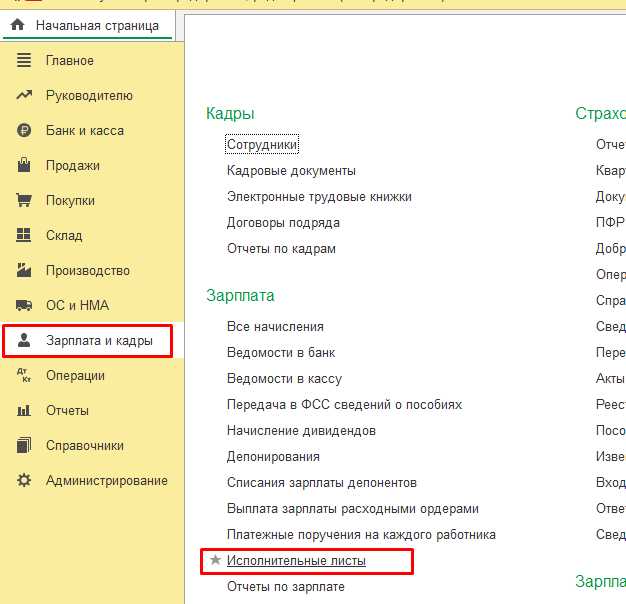Click the Производство factory icon
The width and height of the screenshot is (626, 604).
pyautogui.click(x=25, y=271)
